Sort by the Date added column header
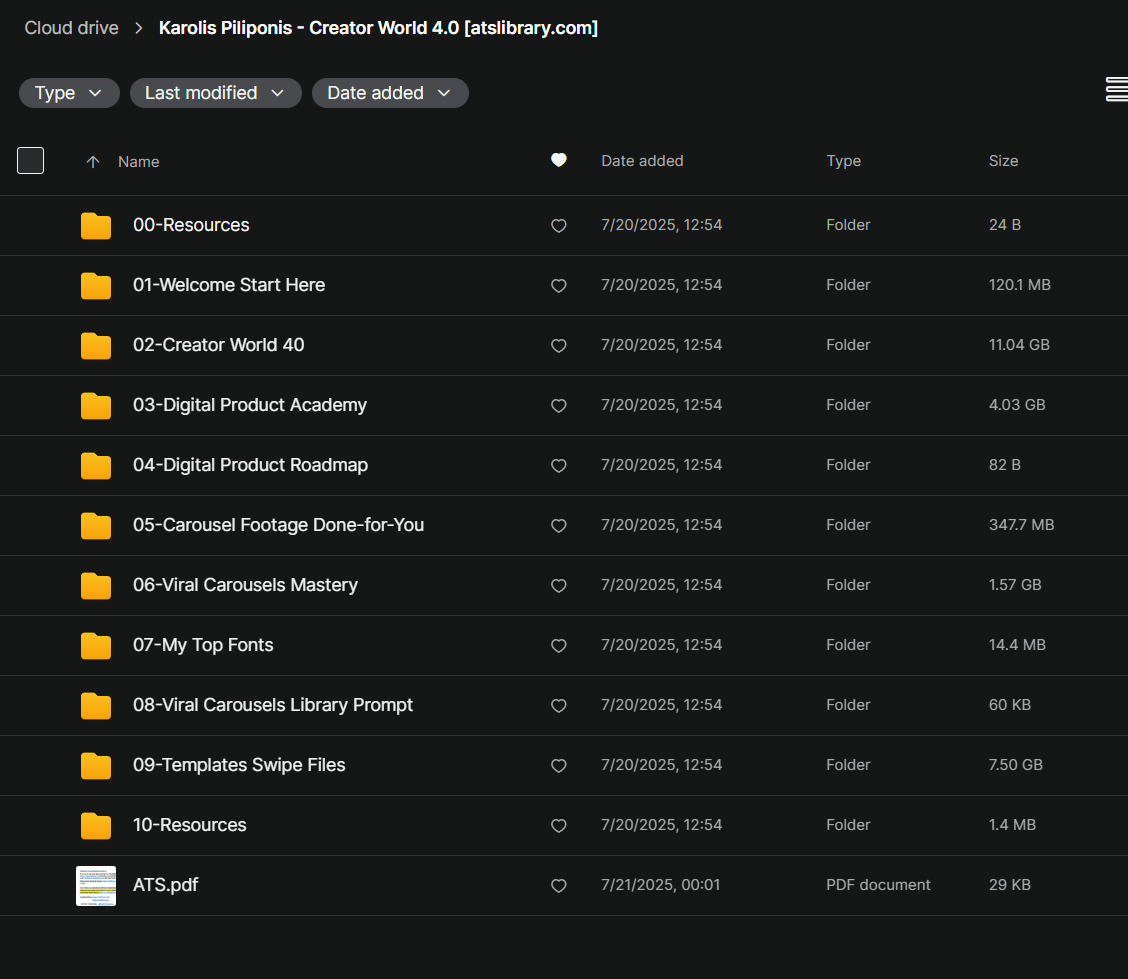The image size is (1128, 979). coord(642,161)
